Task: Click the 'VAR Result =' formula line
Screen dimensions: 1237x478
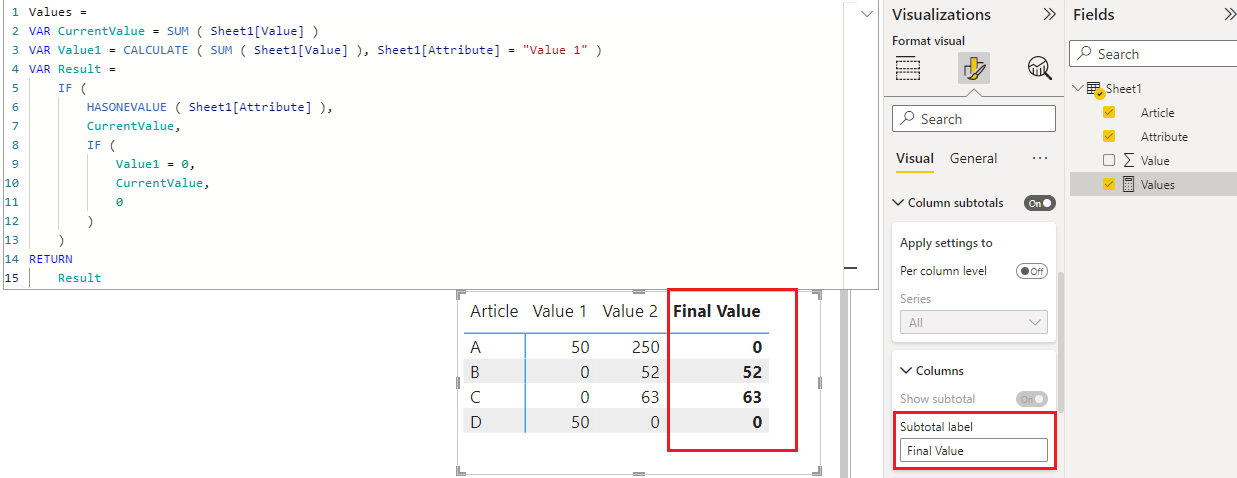Action: tap(72, 69)
